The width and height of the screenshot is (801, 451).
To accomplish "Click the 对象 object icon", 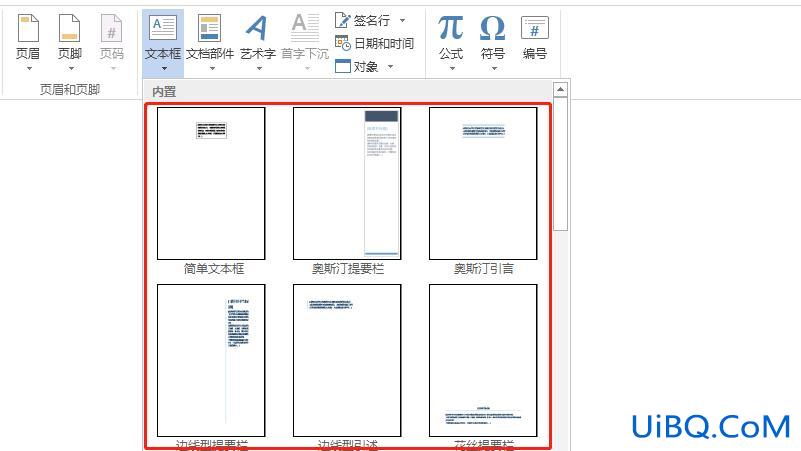I will coord(343,66).
